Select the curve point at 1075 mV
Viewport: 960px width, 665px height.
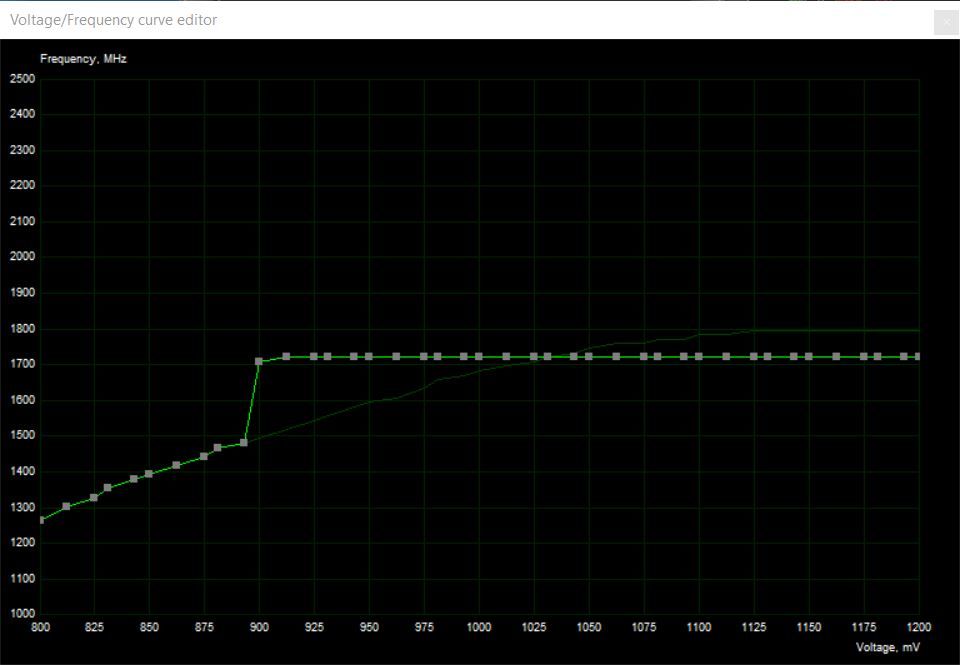click(x=644, y=356)
